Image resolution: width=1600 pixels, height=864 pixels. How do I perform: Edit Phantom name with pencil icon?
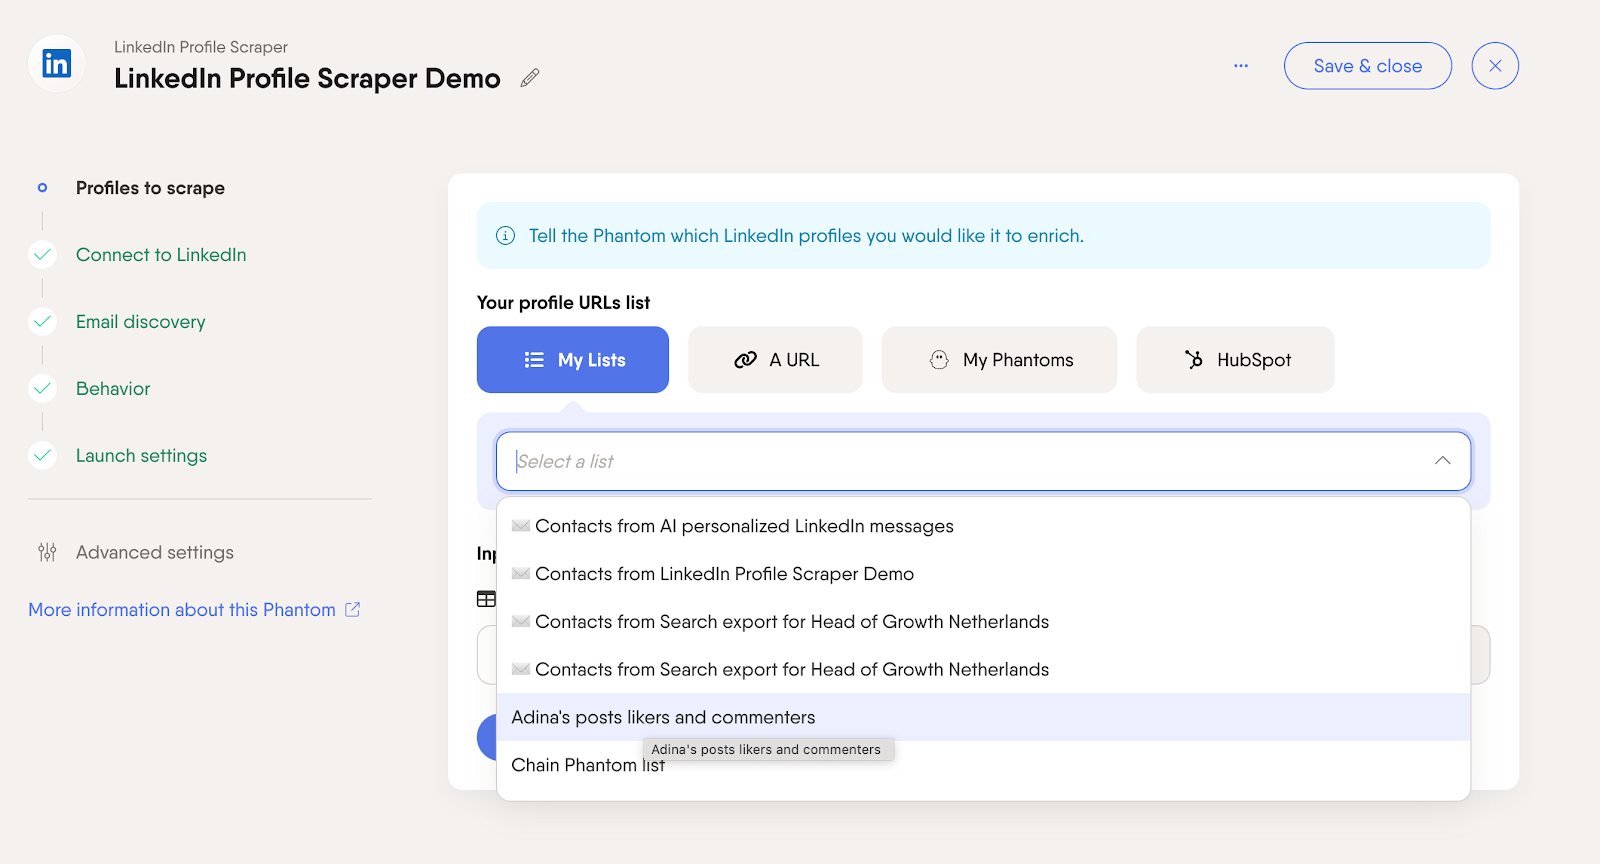click(530, 78)
